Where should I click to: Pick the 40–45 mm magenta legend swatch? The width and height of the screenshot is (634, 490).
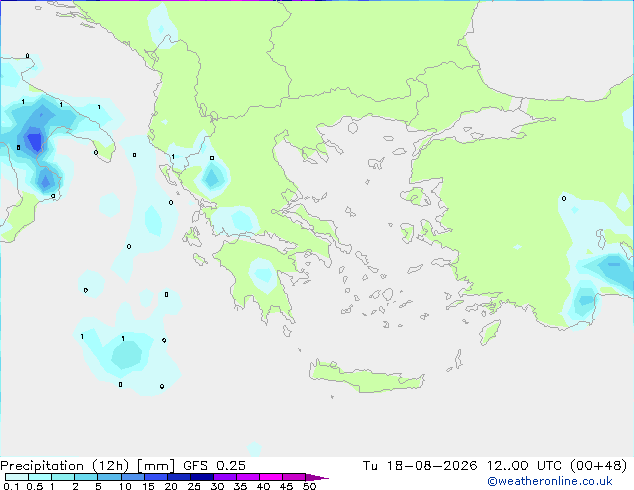[x=271, y=477]
